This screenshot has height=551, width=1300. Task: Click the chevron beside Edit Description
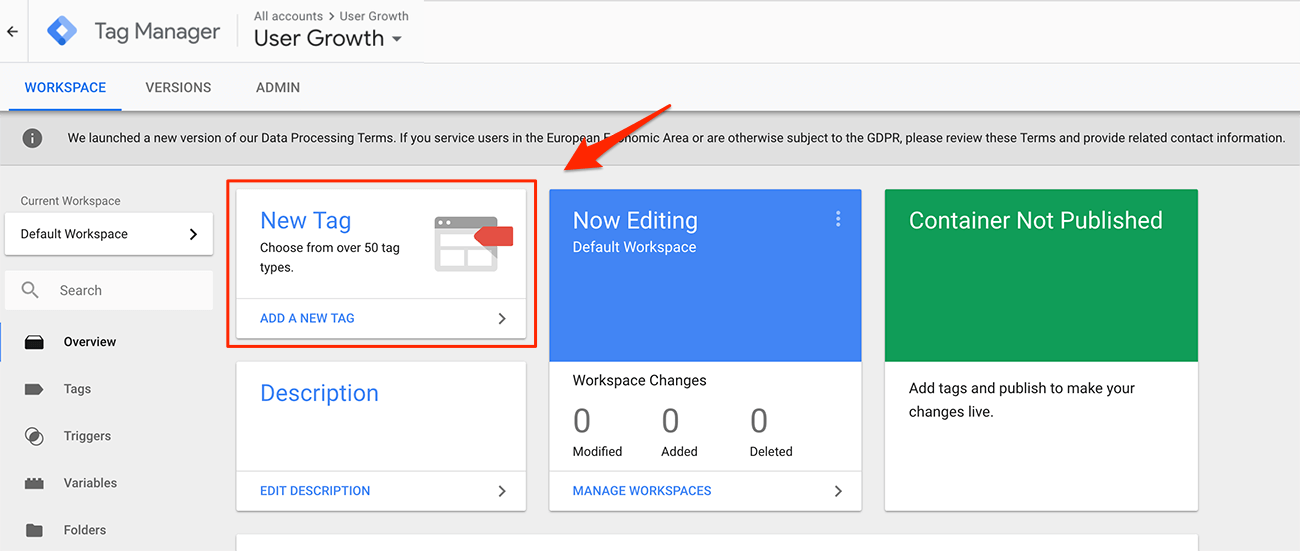(x=502, y=491)
